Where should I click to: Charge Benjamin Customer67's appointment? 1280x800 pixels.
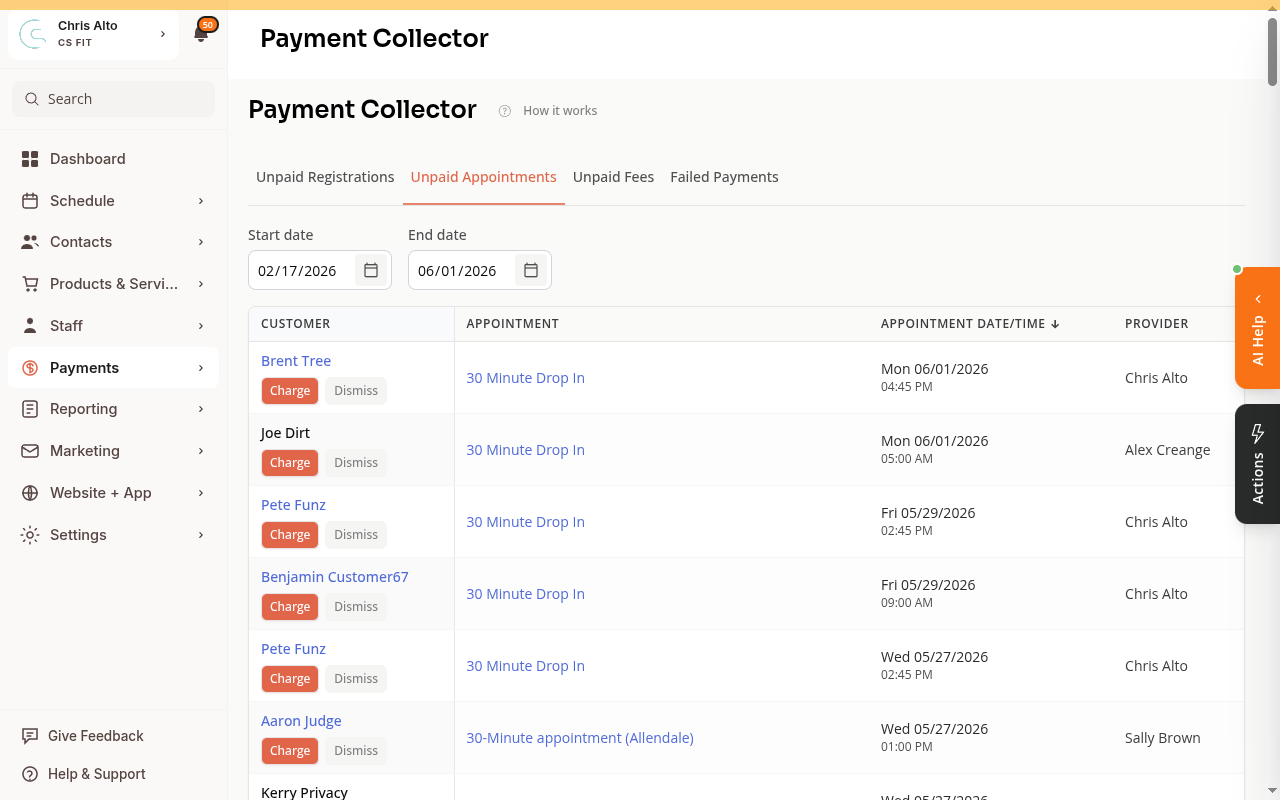(x=290, y=607)
